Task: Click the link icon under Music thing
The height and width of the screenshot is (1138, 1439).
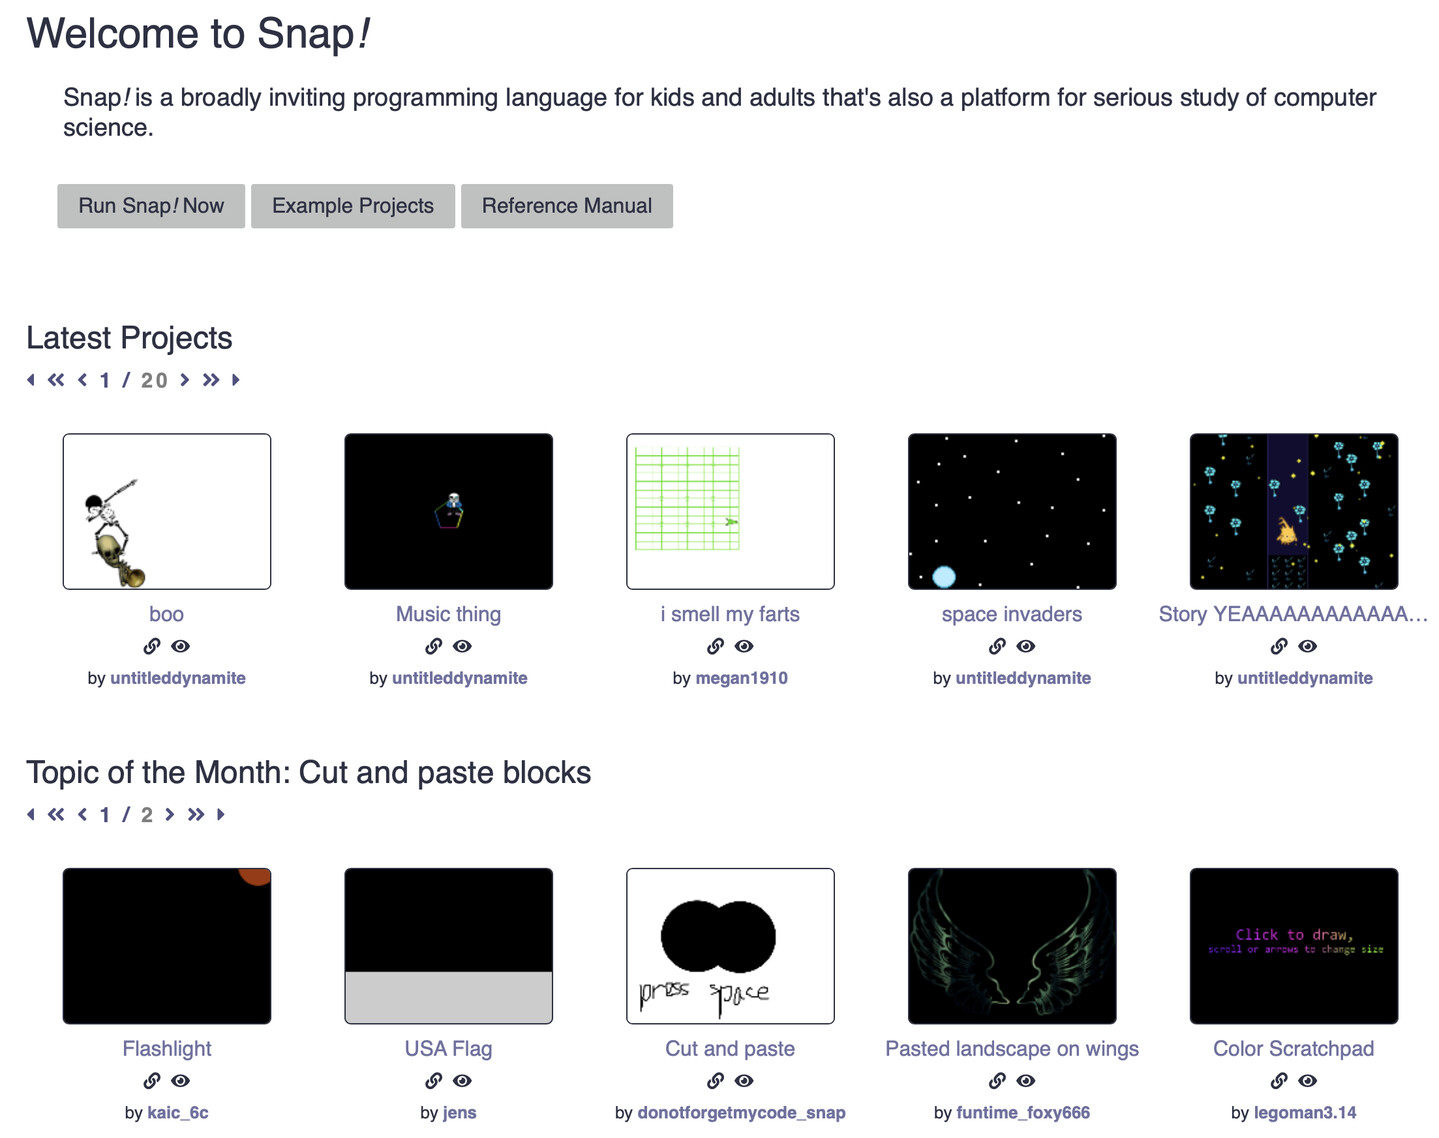Action: coord(434,646)
